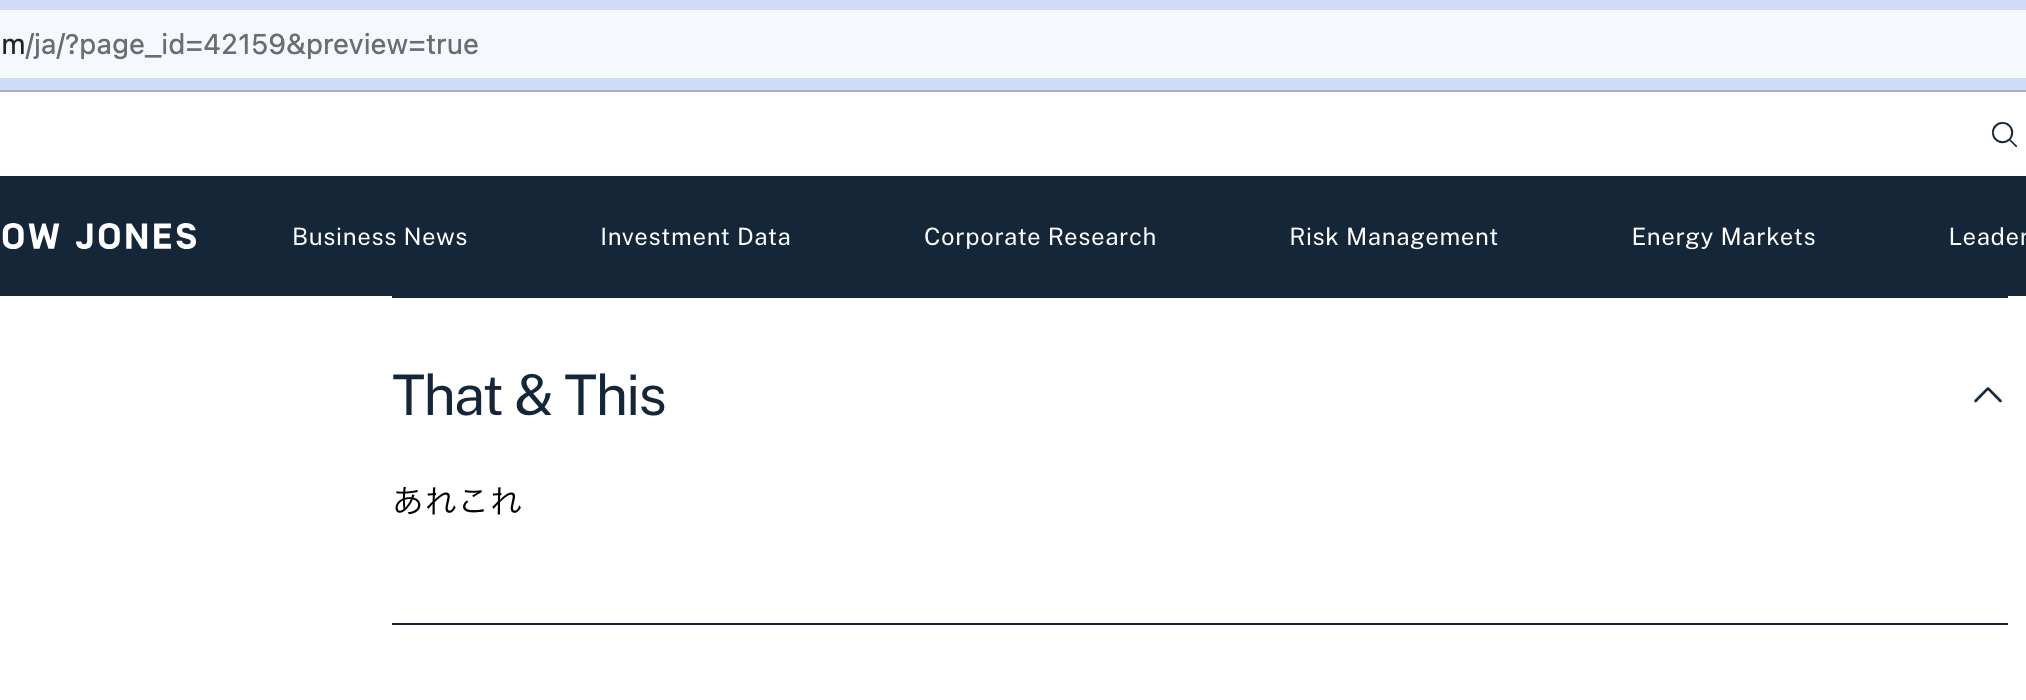Focus the browser address bar

click(1000, 45)
